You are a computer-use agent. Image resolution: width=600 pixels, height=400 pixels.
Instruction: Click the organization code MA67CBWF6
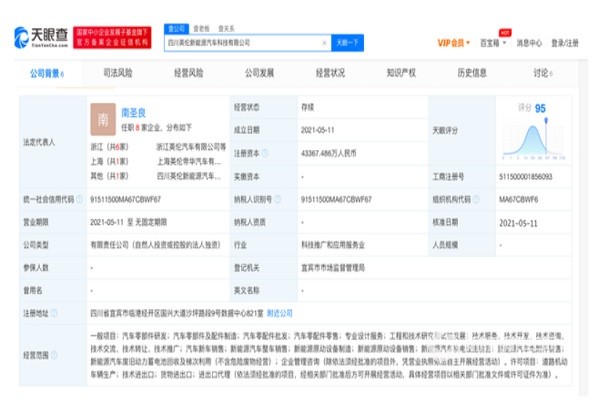click(x=518, y=199)
